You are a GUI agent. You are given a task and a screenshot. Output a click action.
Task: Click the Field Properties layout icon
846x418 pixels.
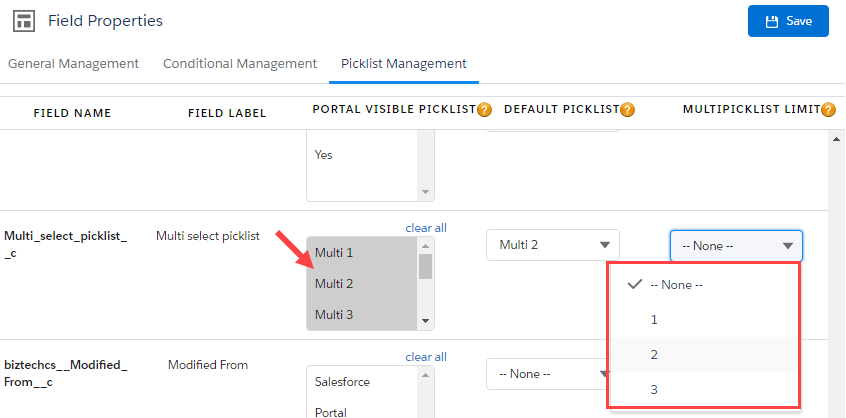tap(23, 21)
